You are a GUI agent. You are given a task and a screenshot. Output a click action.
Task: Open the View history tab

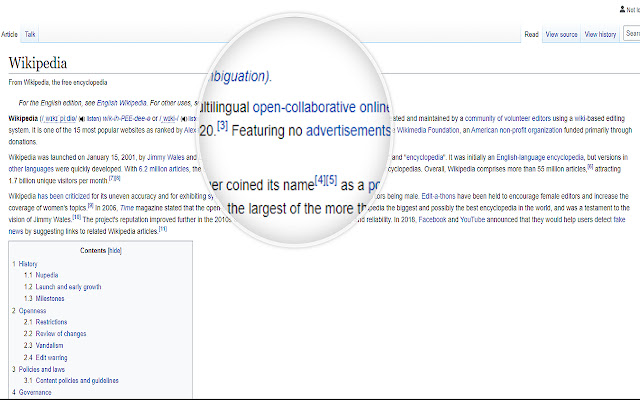[600, 34]
